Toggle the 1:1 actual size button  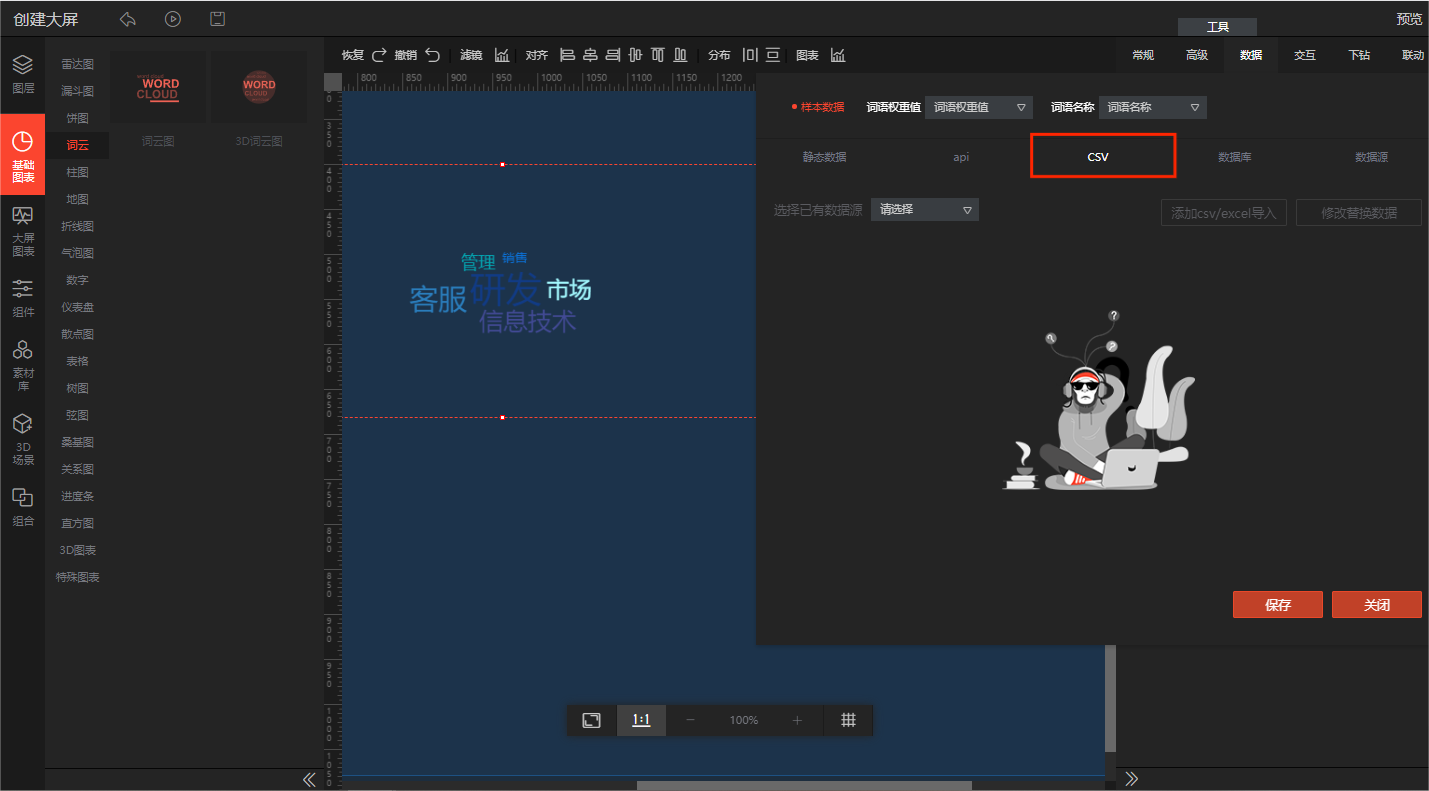point(641,720)
